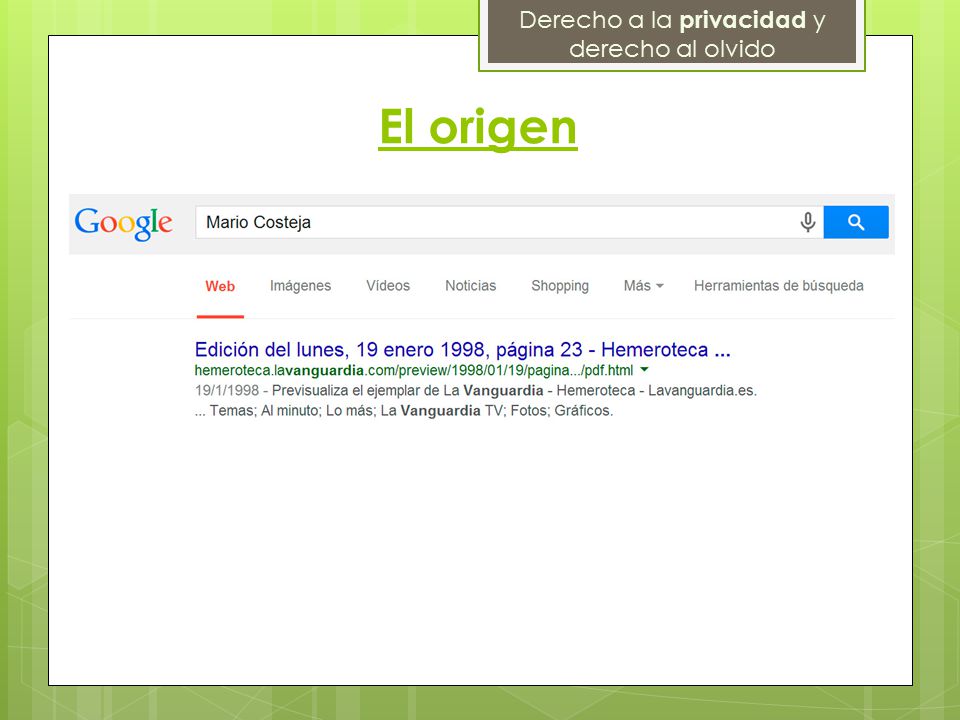Open the Vídeos tab
Viewport: 960px width, 720px height.
coord(388,286)
